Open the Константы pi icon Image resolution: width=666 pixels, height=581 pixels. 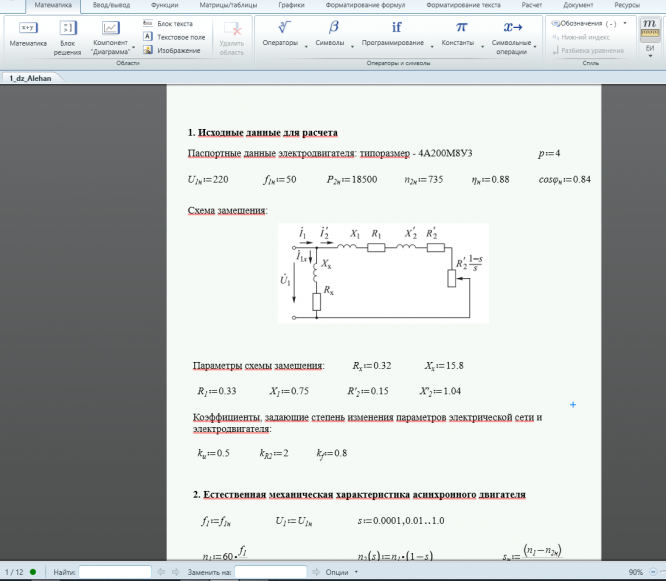click(x=461, y=27)
